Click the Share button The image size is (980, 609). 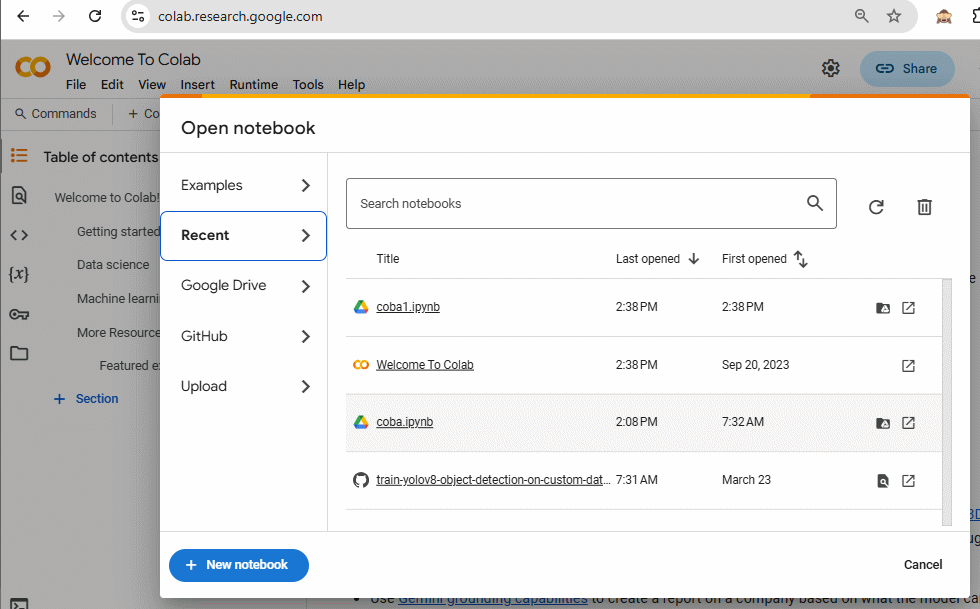pos(907,69)
